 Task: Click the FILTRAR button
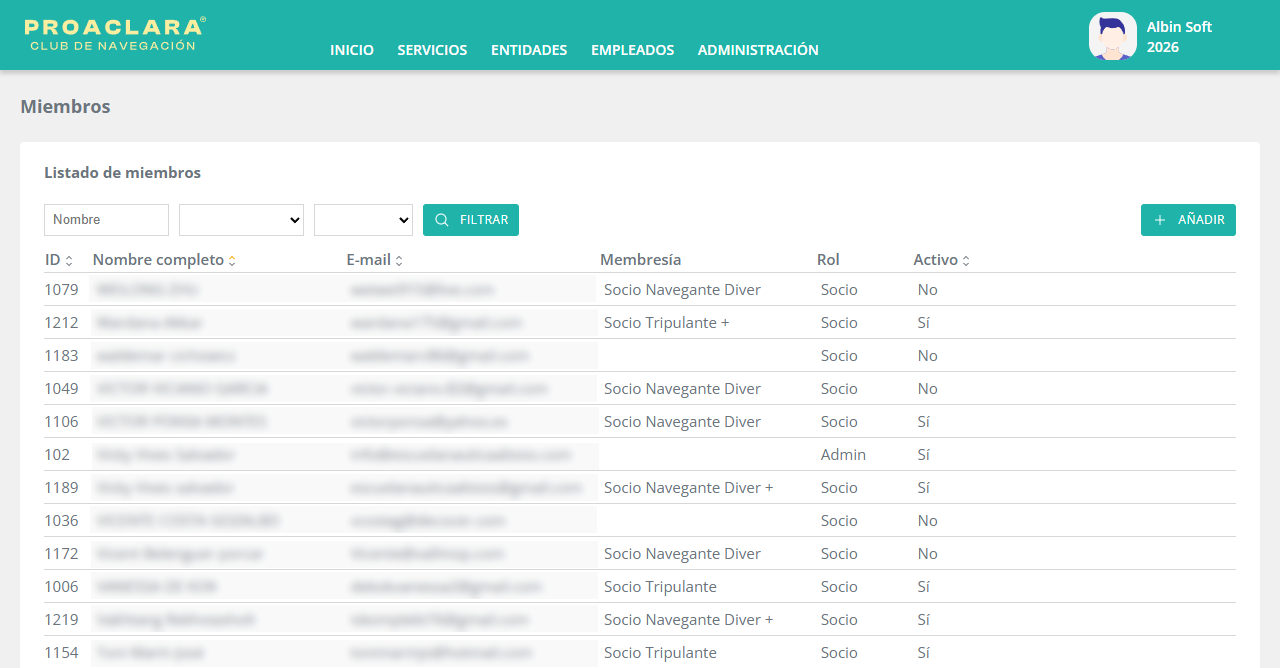click(x=471, y=220)
